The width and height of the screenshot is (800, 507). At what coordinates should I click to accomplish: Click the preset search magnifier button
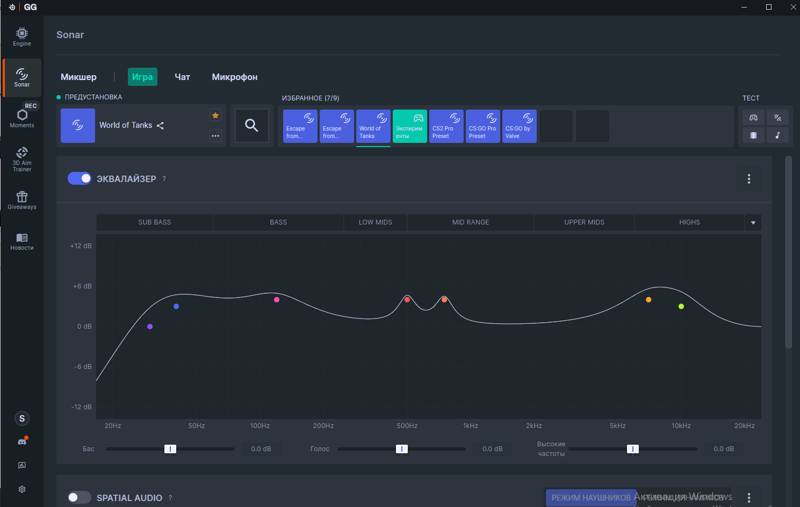coord(252,125)
